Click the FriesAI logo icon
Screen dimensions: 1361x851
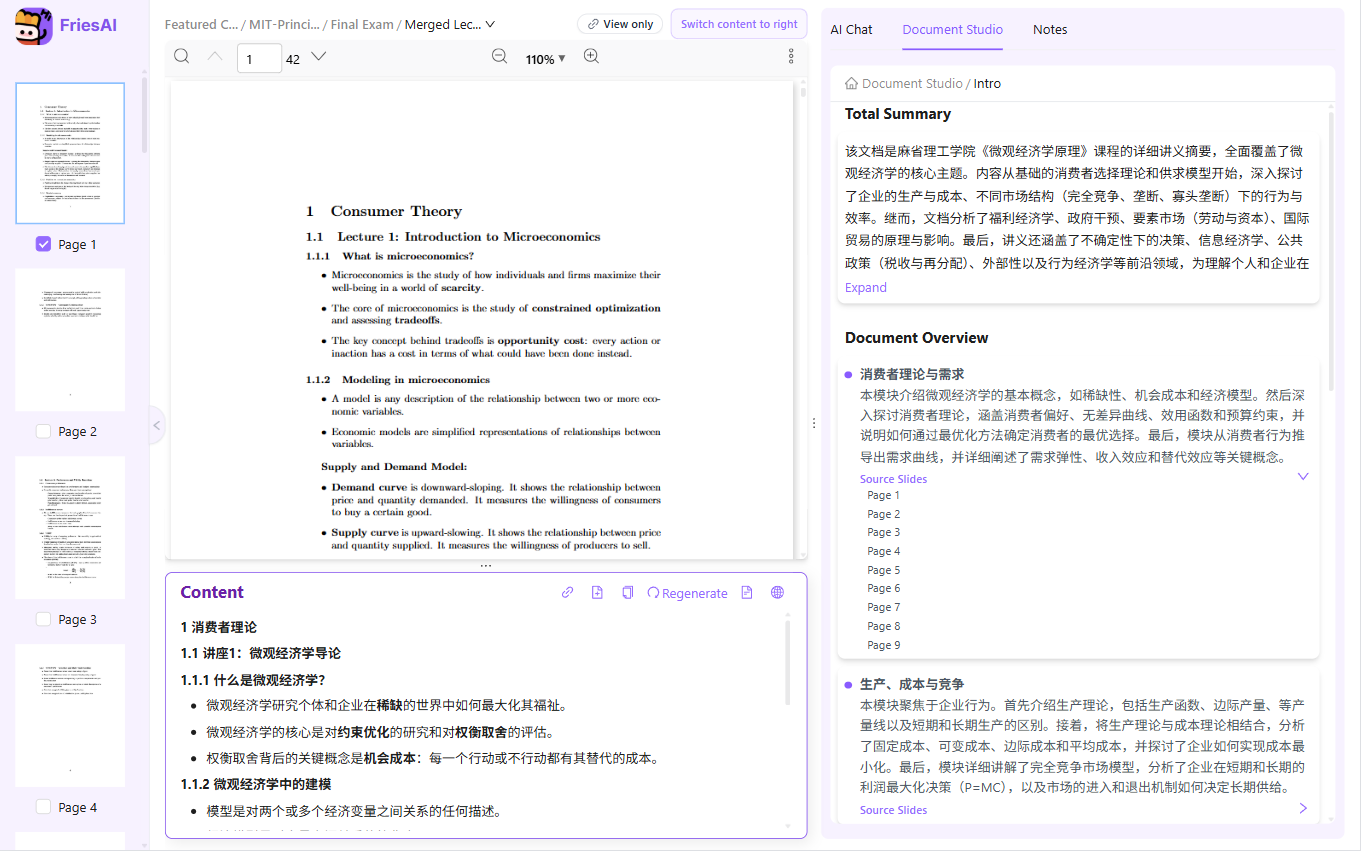(x=33, y=26)
